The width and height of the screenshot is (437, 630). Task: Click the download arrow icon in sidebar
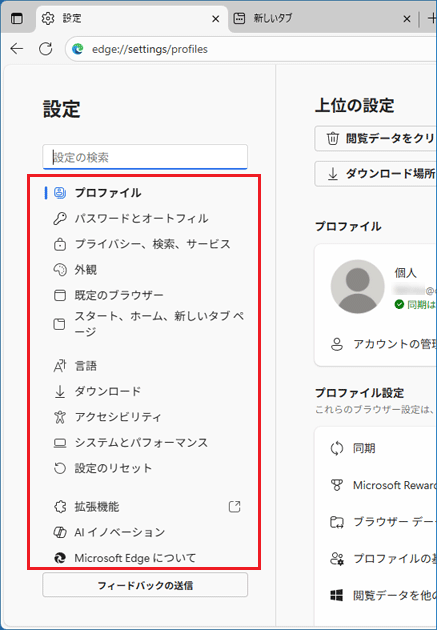59,391
